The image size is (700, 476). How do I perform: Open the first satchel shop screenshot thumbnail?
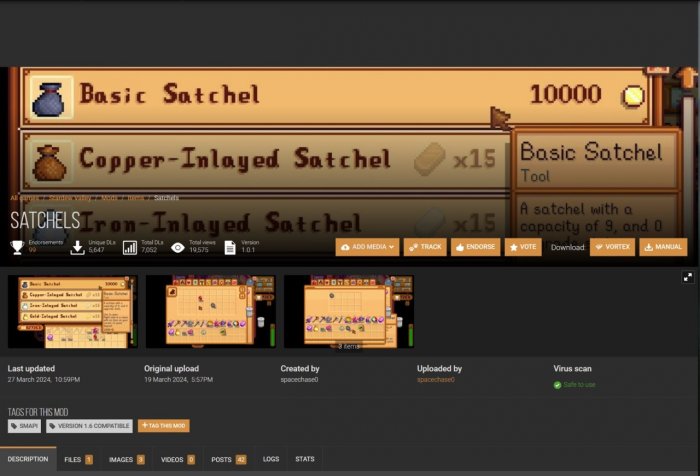coord(73,312)
